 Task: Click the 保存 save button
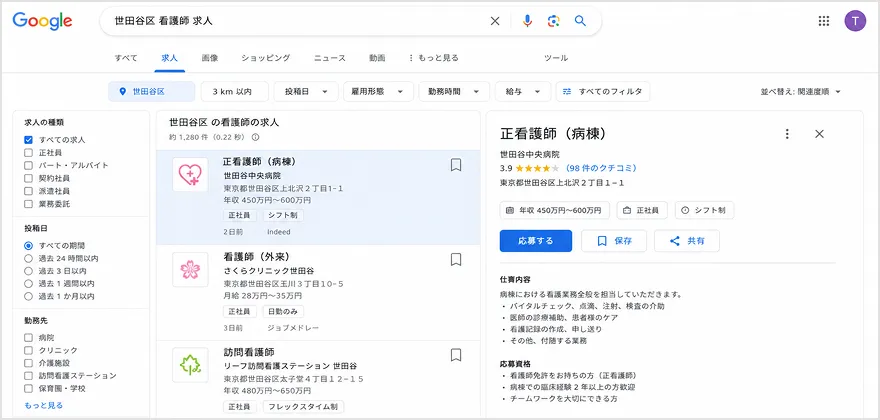614,241
